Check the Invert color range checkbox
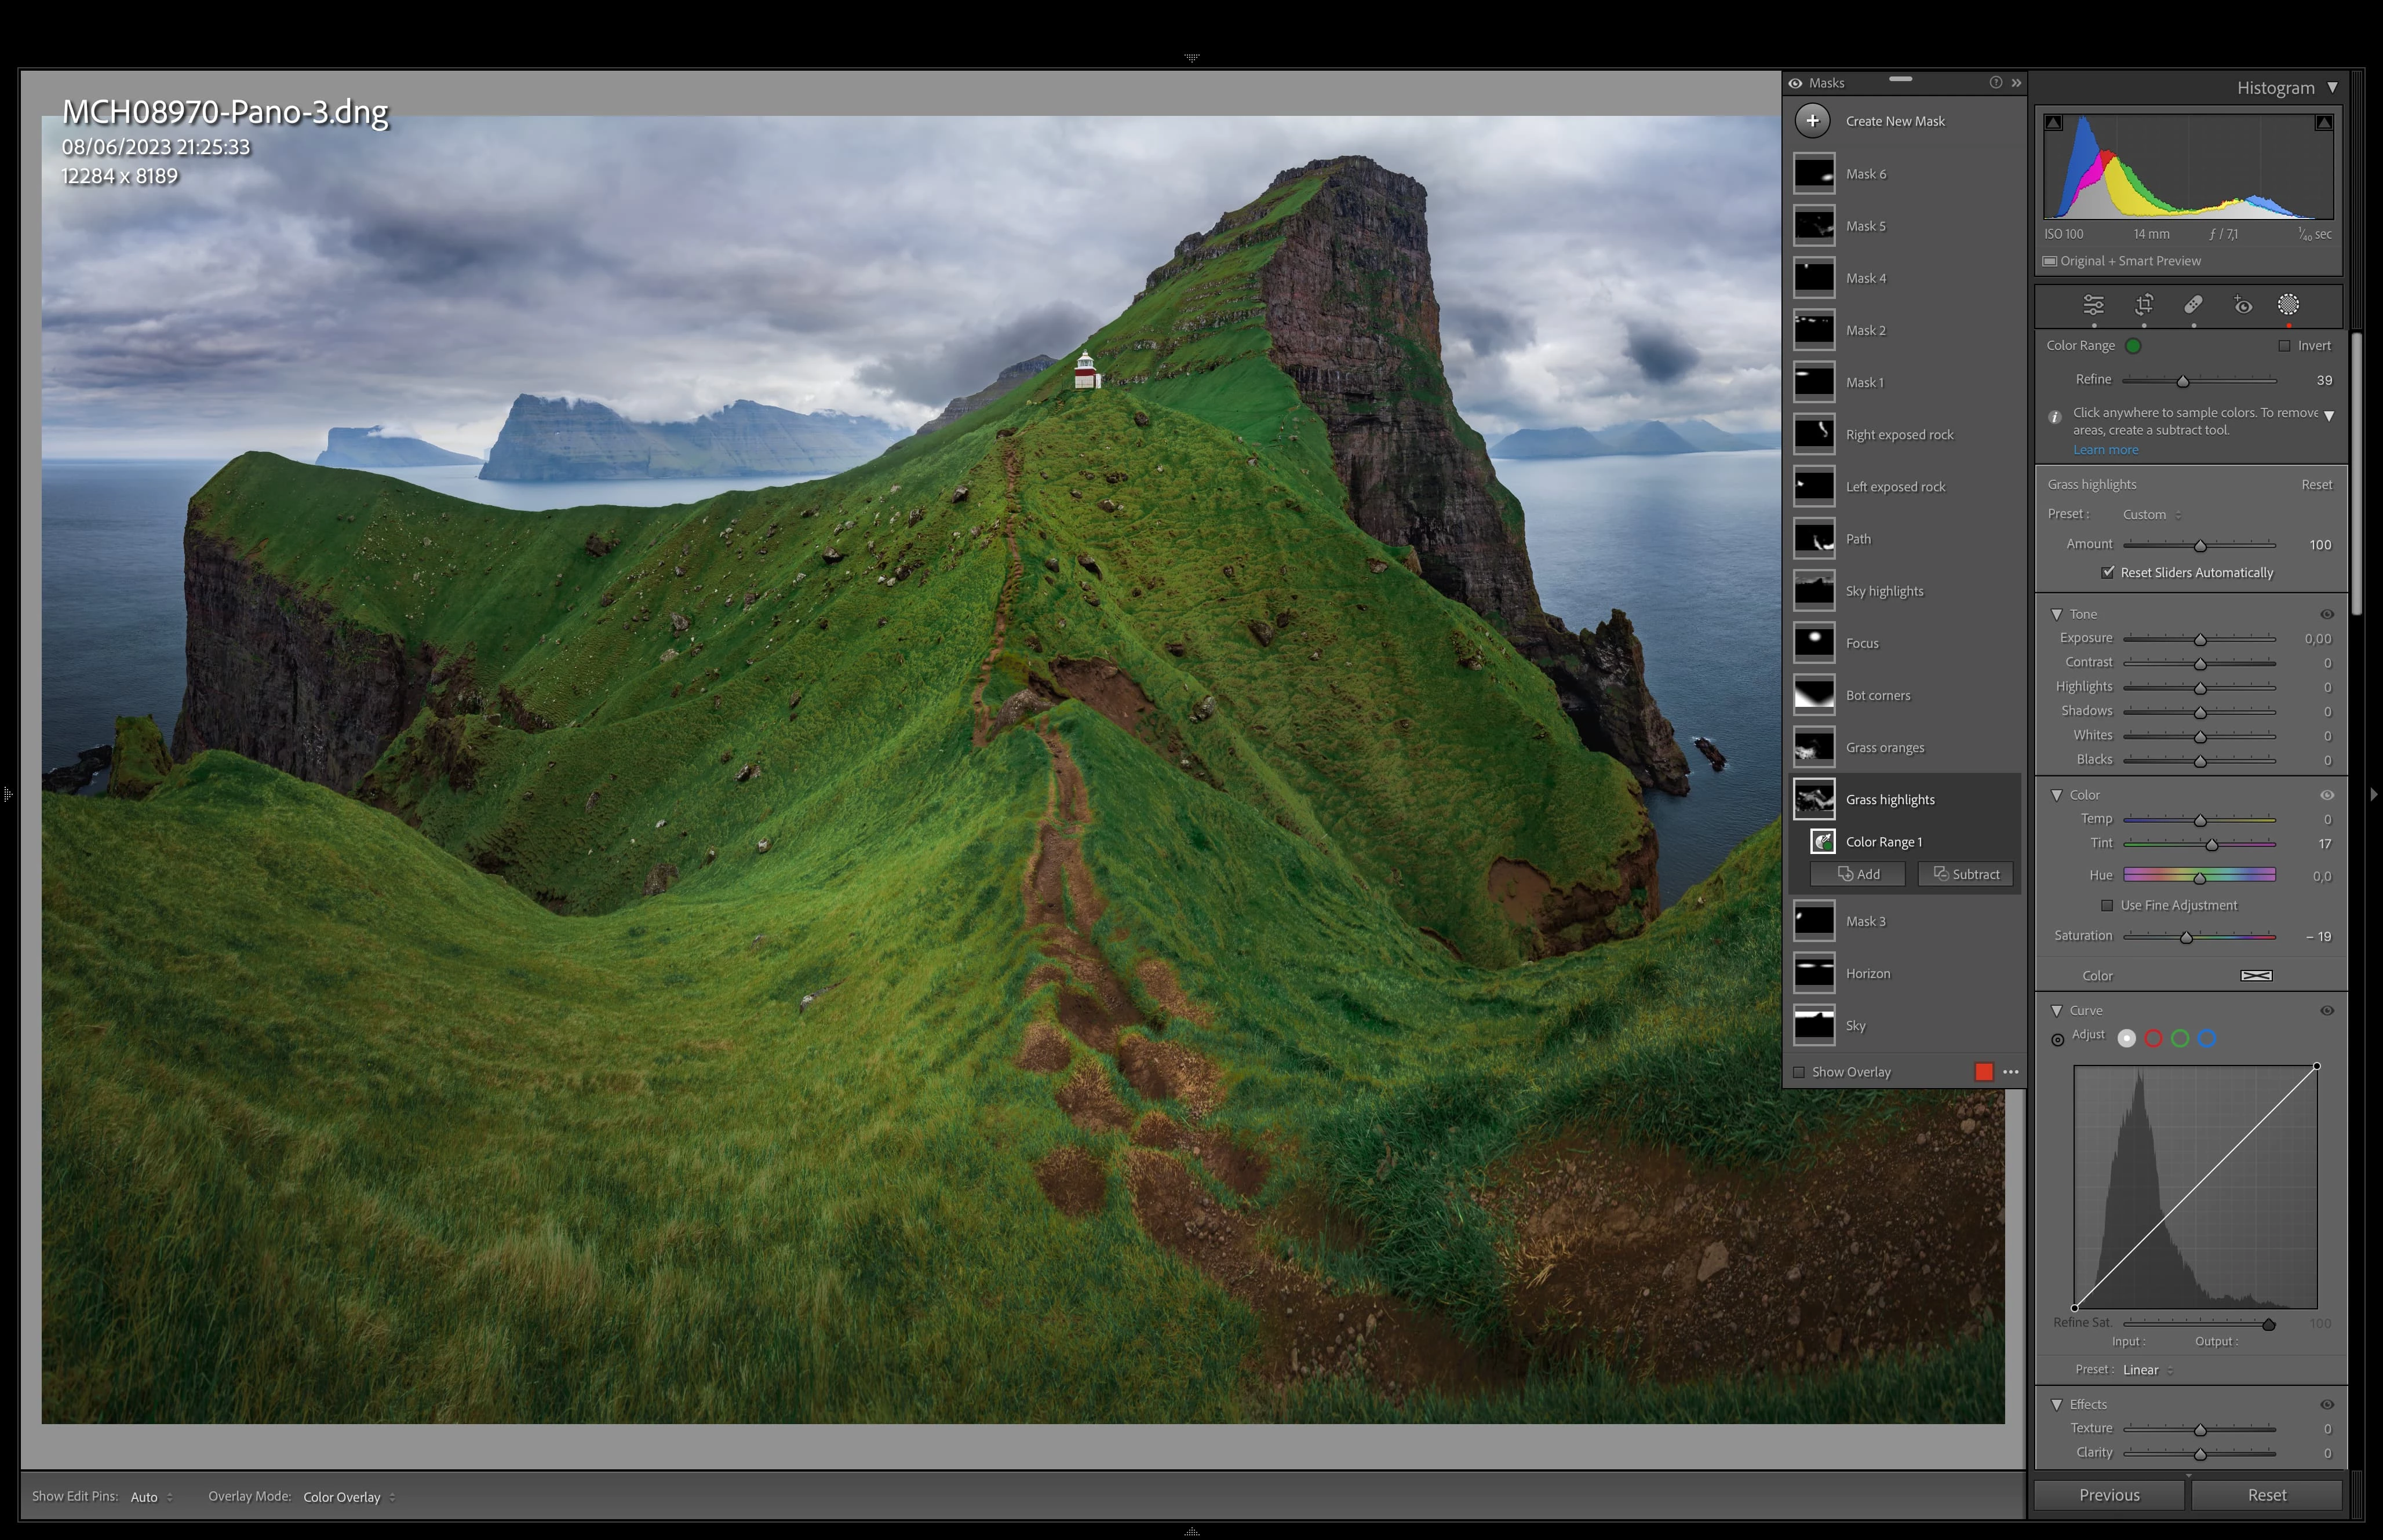Screen dimensions: 2383x1540 [x=2284, y=346]
